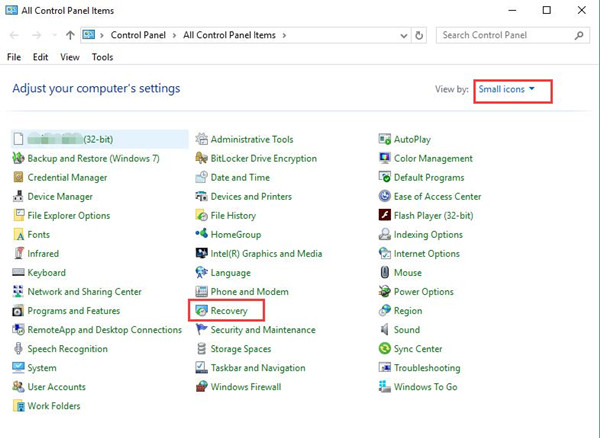Screen dimensions: 600x438
Task: Expand chevron after Control Panel breadcrumb
Action: click(174, 36)
